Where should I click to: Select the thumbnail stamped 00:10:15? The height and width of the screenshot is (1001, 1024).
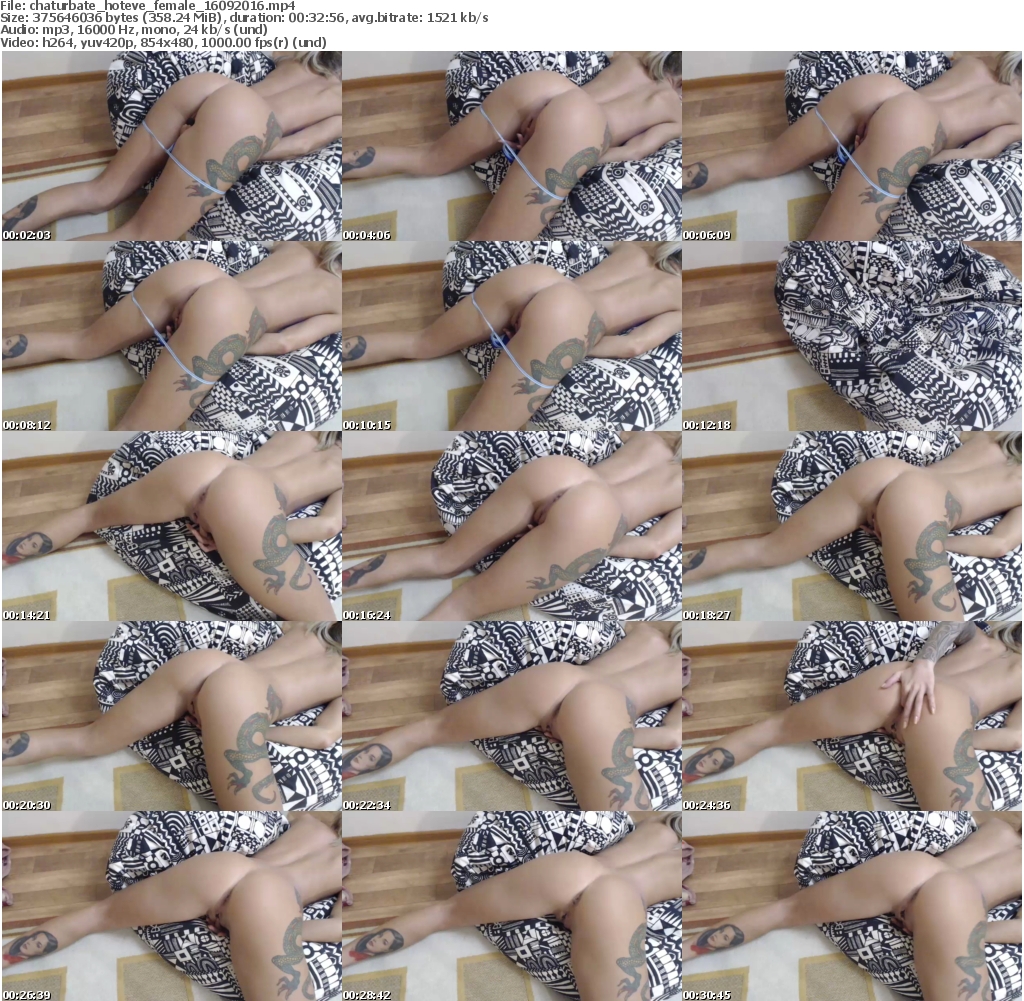click(x=512, y=336)
